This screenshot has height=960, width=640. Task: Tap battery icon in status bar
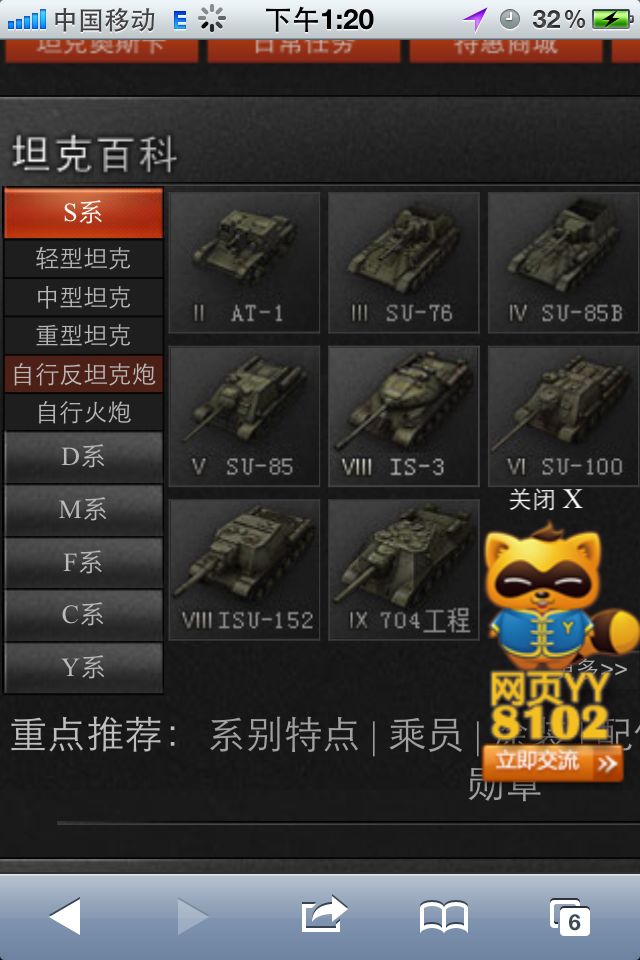(613, 19)
